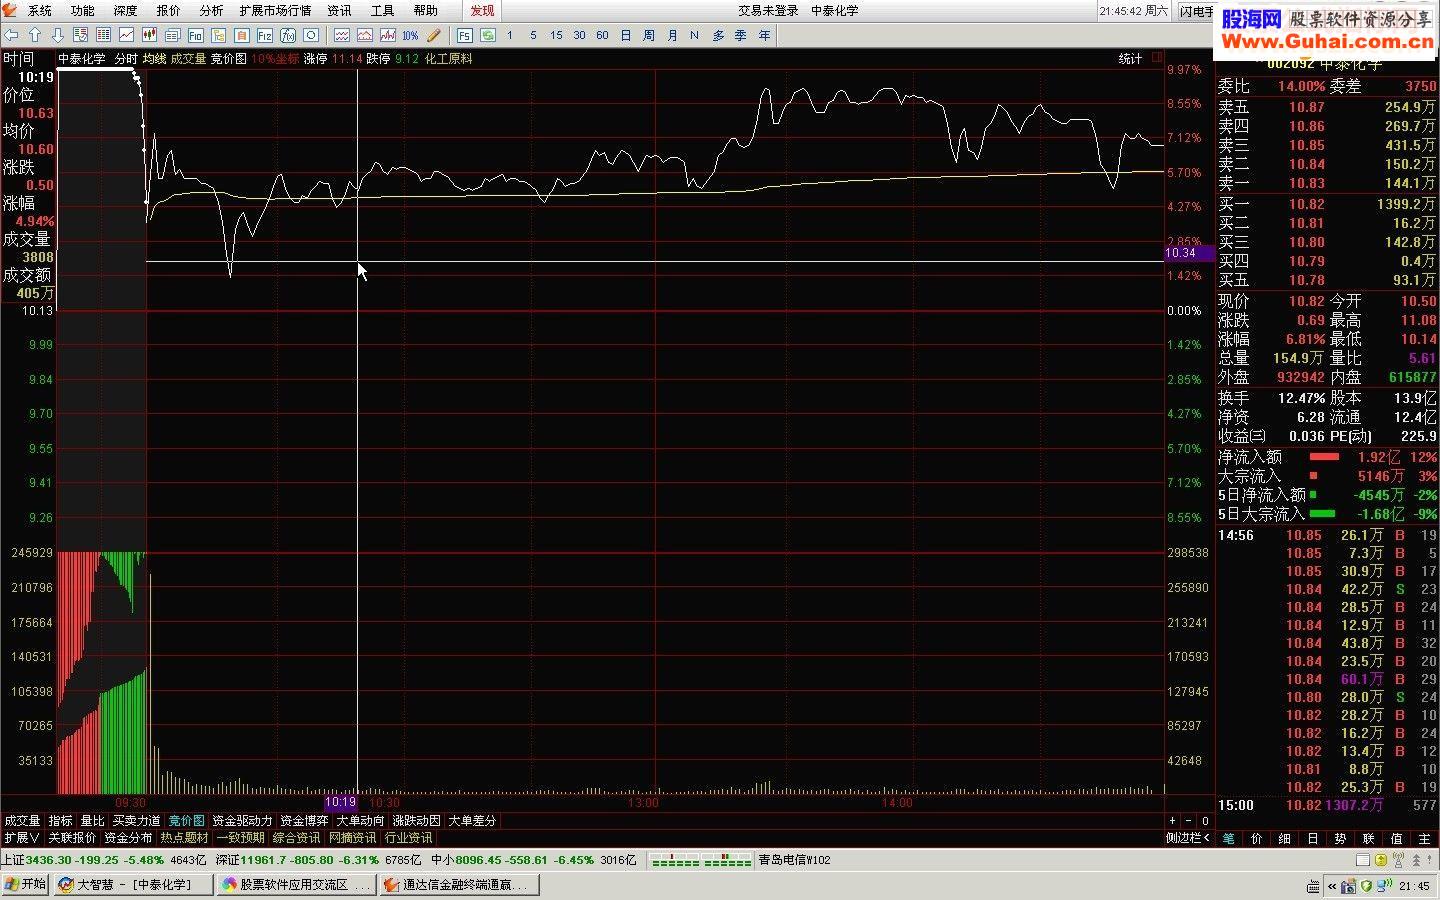This screenshot has height=900, width=1440.
Task: Click the 10:19 time marker
Action: click(x=340, y=802)
